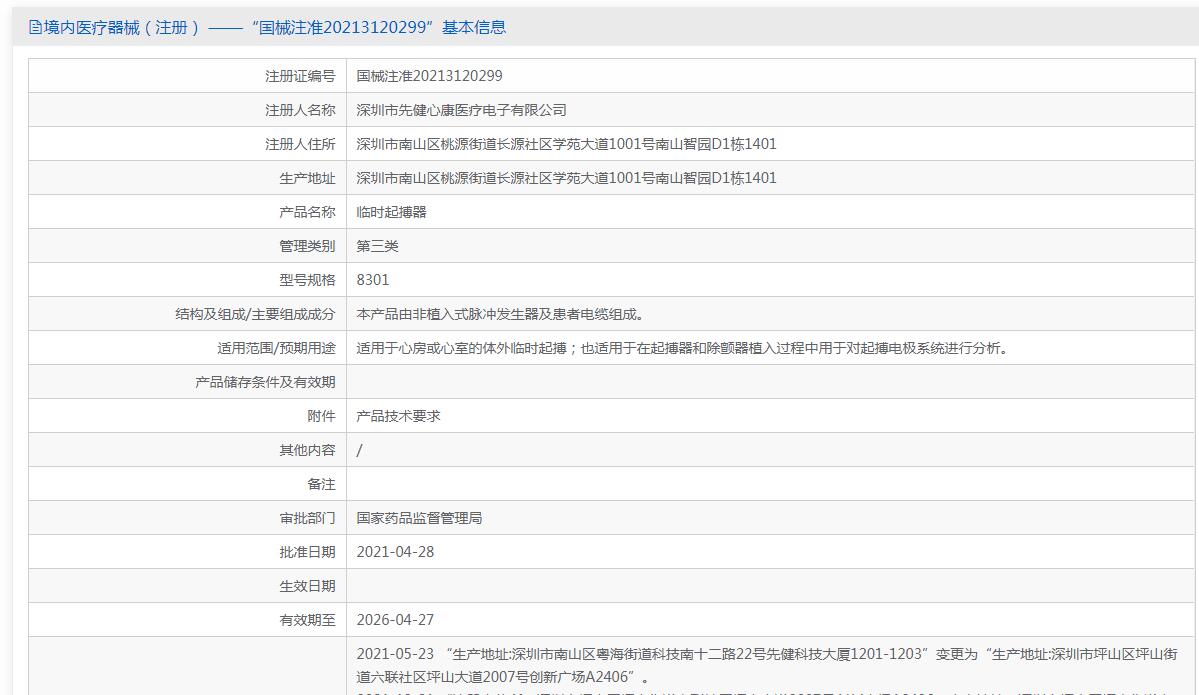1199x695 pixels.
Task: Click the management category 第三类
Action: coord(378,246)
